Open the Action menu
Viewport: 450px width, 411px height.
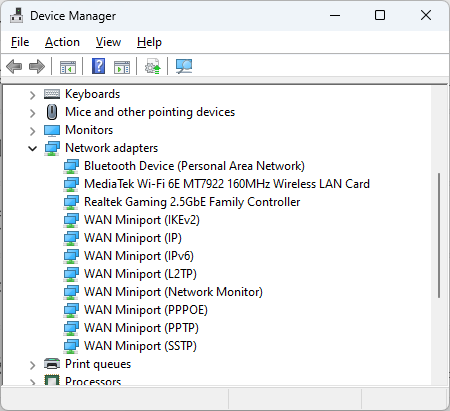click(x=62, y=42)
